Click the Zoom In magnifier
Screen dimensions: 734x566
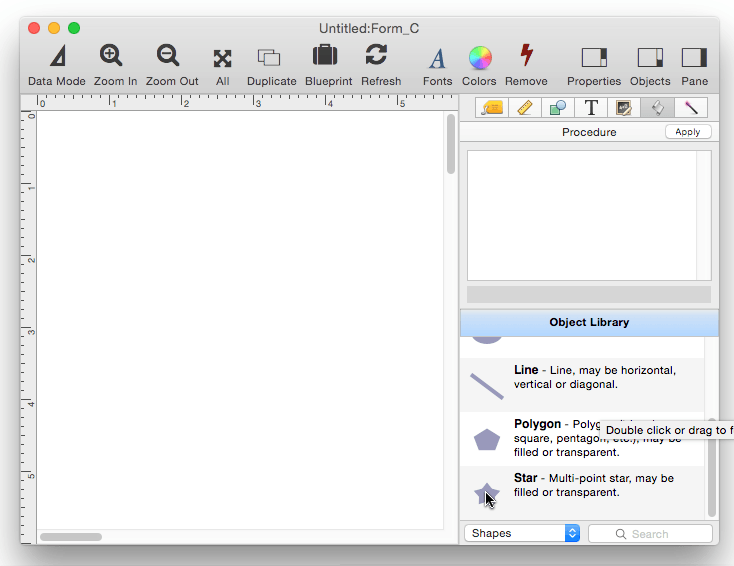[x=111, y=56]
